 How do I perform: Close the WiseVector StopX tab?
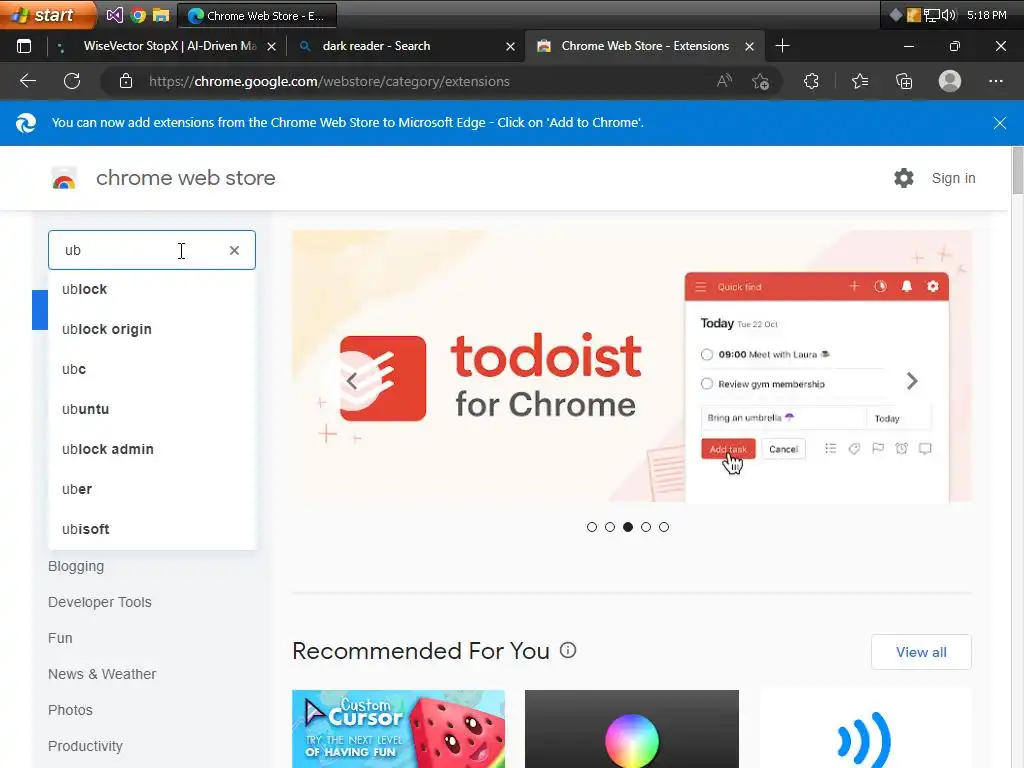272,46
